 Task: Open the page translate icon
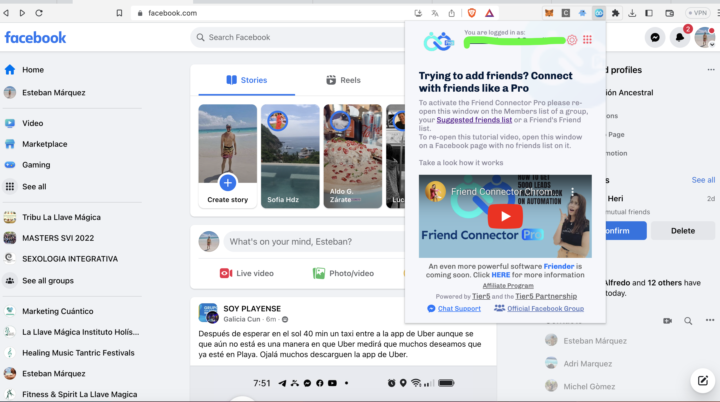tap(435, 13)
